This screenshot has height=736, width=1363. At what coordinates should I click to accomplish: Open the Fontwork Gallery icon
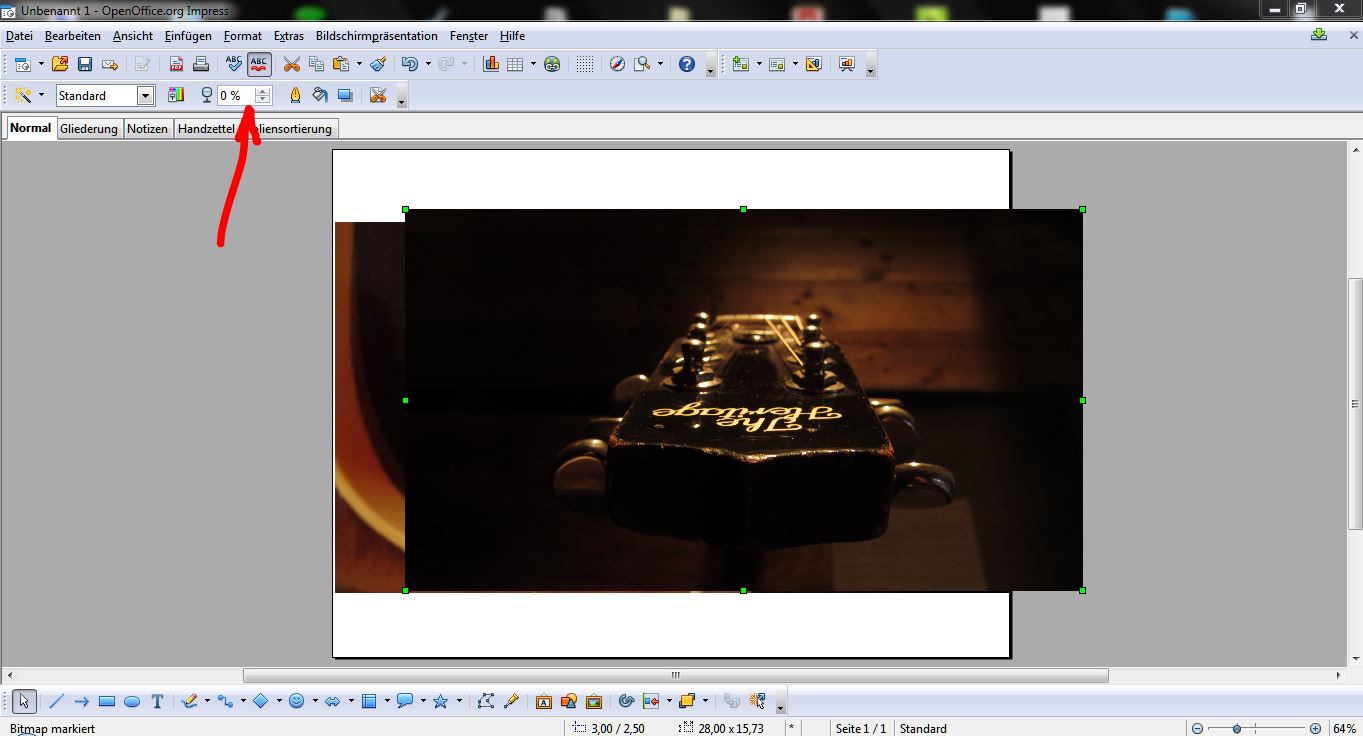[x=544, y=702]
